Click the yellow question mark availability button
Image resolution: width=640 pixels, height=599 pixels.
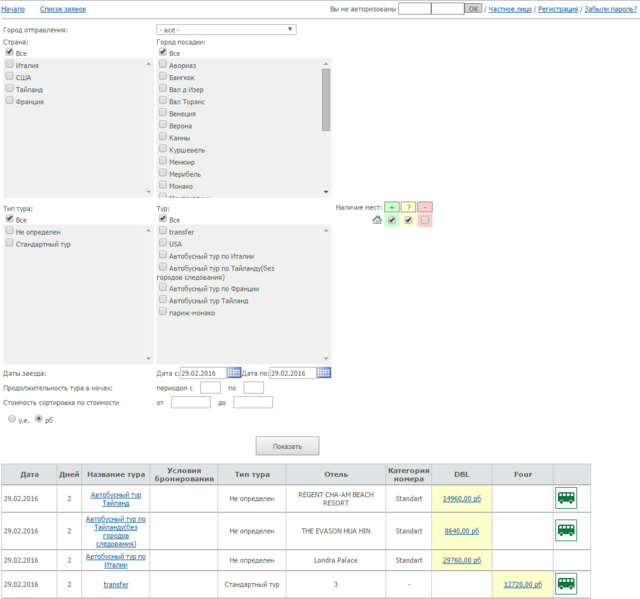(408, 206)
